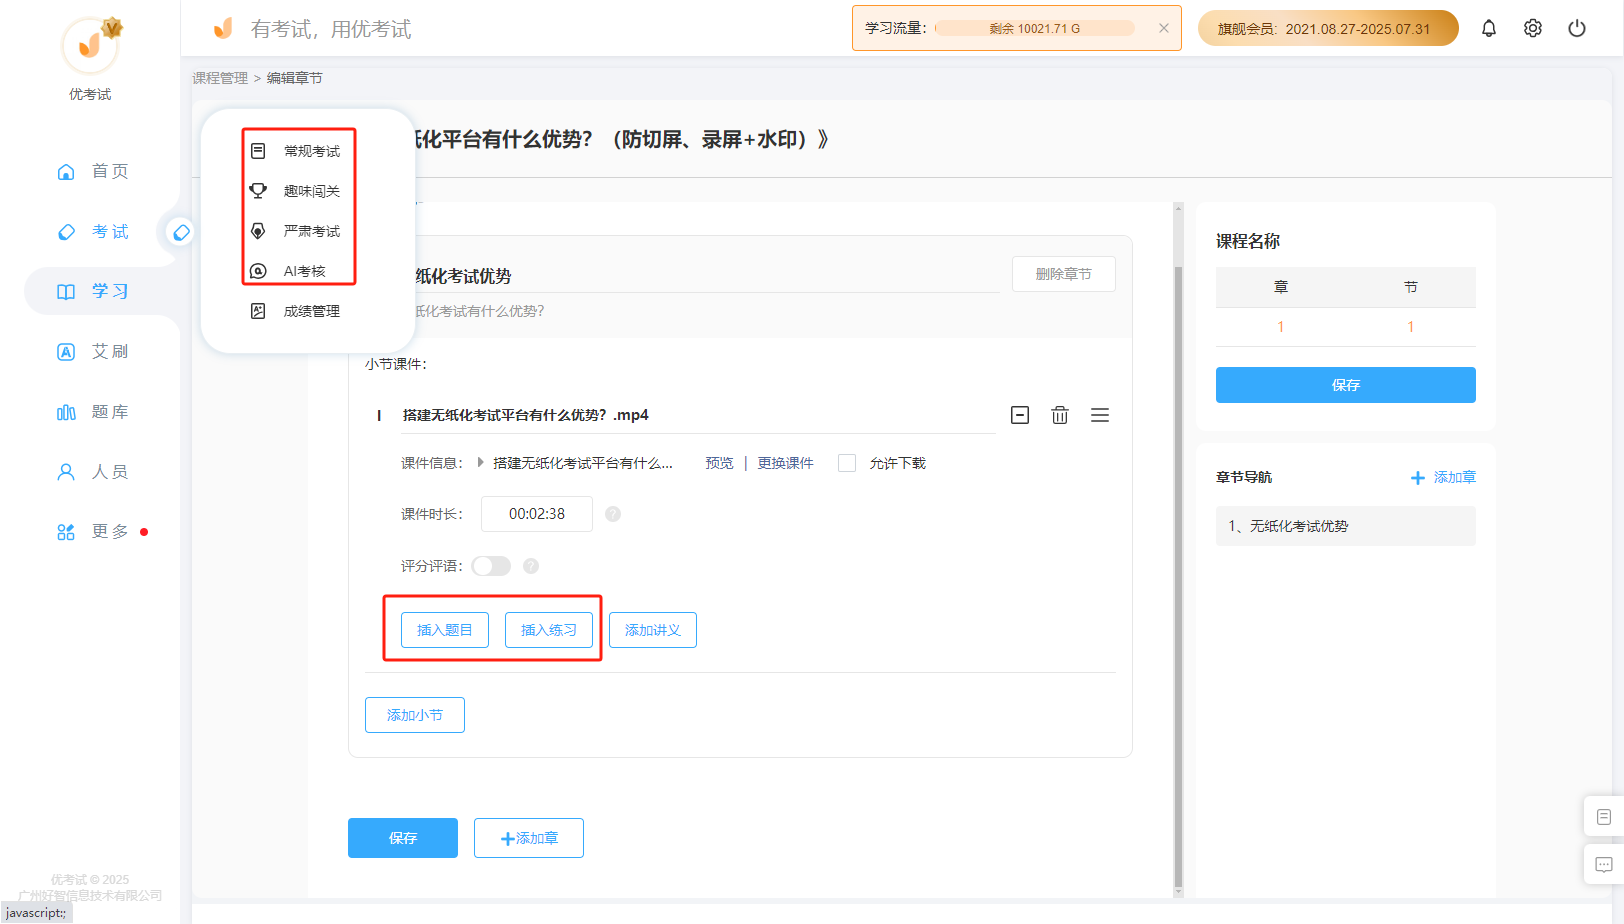Open 学习 section in sidebar
The height and width of the screenshot is (924, 1624).
coord(92,292)
